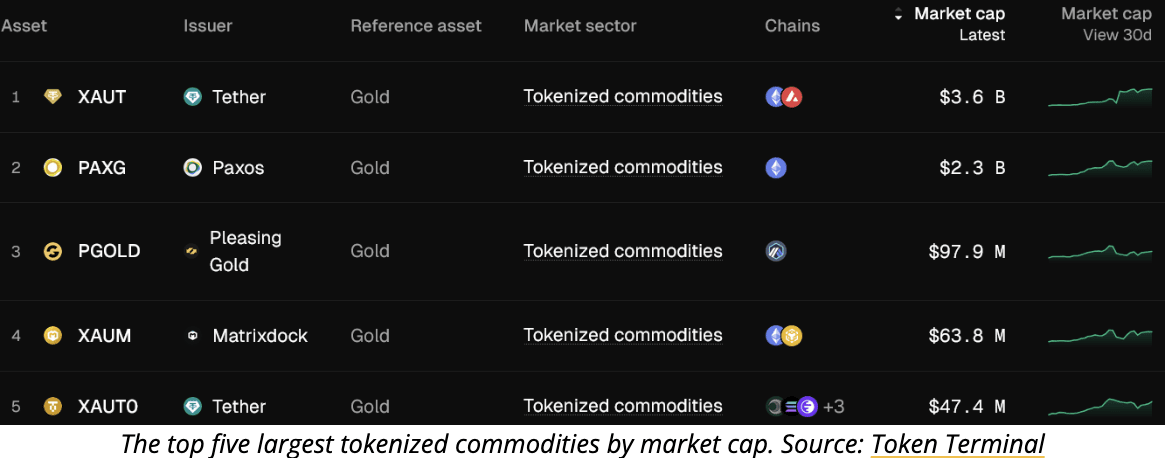Image resolution: width=1168 pixels, height=458 pixels.
Task: Click the Reference asset column header
Action: 415,26
